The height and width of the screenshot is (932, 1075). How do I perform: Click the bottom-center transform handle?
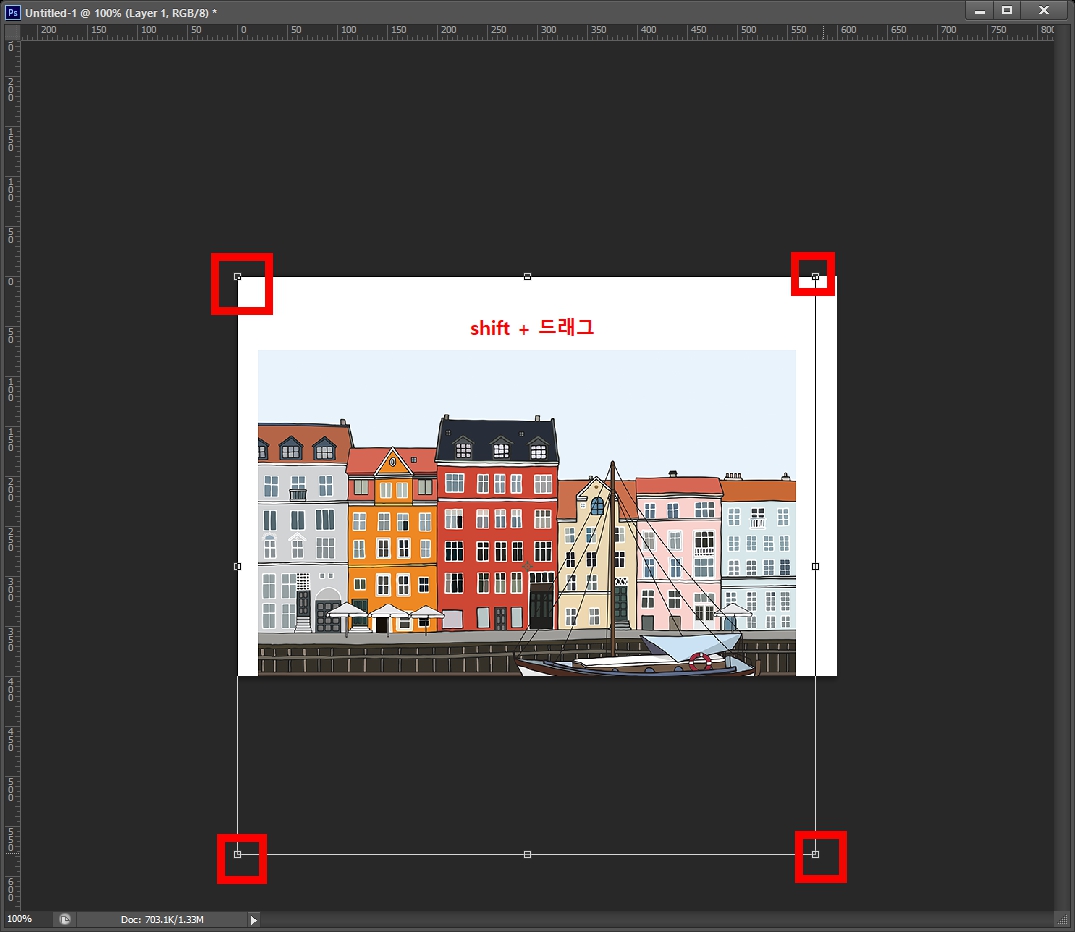pyautogui.click(x=527, y=855)
